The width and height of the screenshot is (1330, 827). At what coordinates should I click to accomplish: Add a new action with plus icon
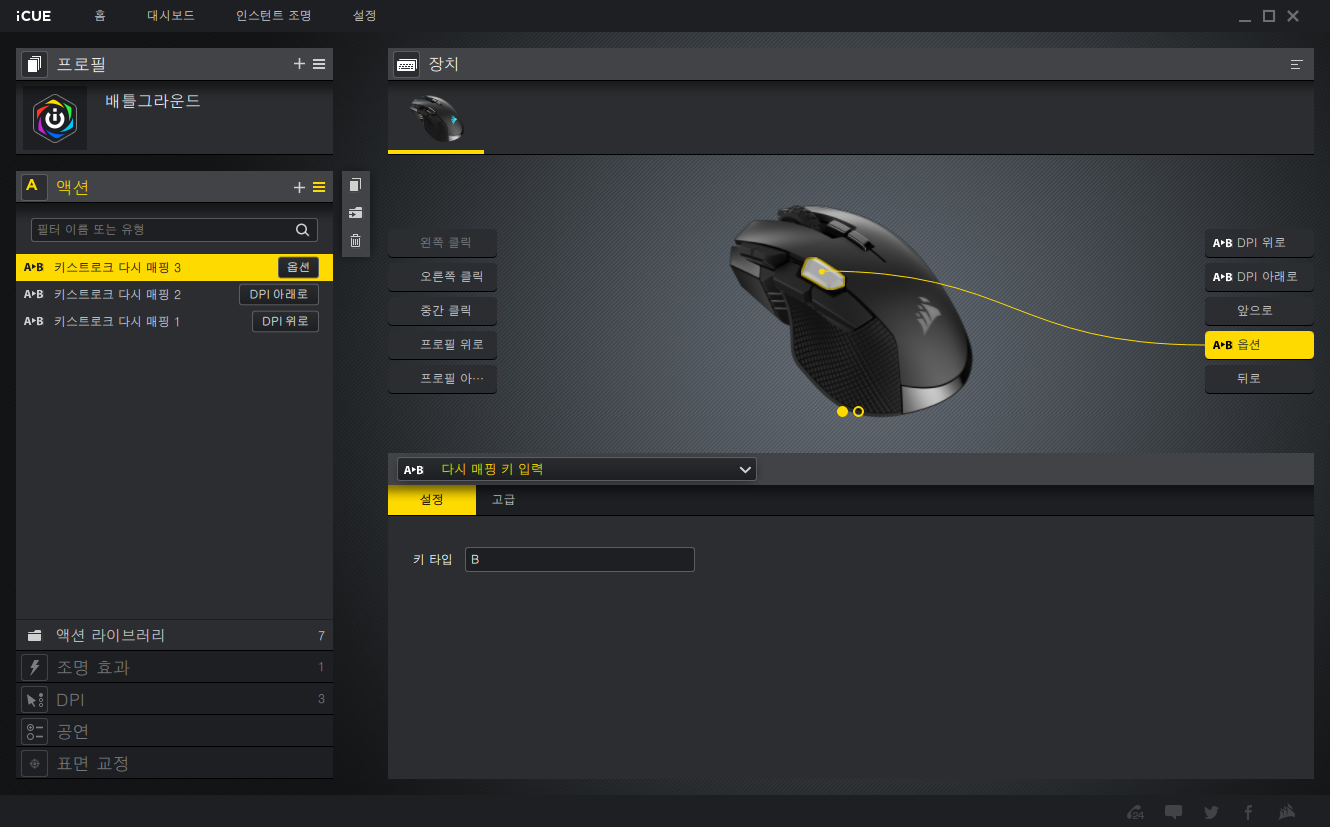(299, 187)
